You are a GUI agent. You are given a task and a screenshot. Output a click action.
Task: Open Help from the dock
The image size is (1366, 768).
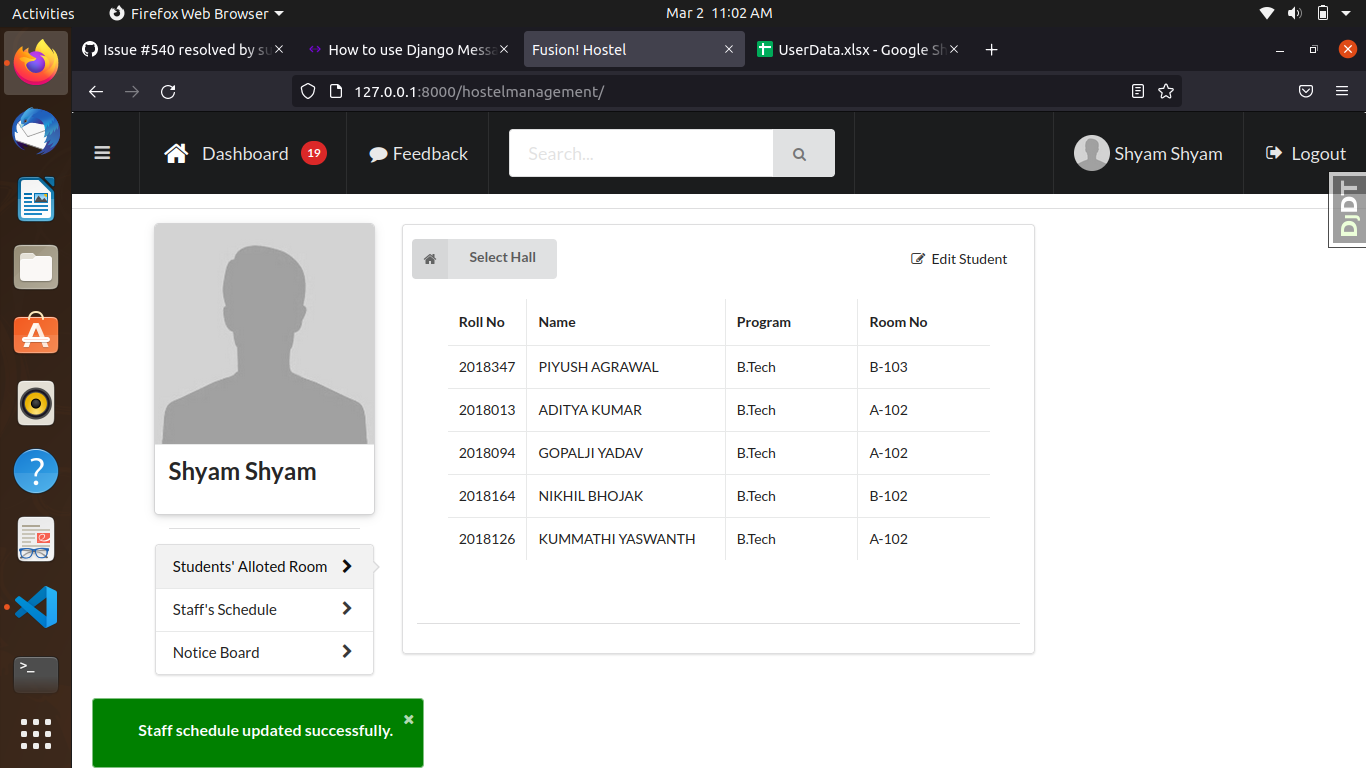coord(36,471)
